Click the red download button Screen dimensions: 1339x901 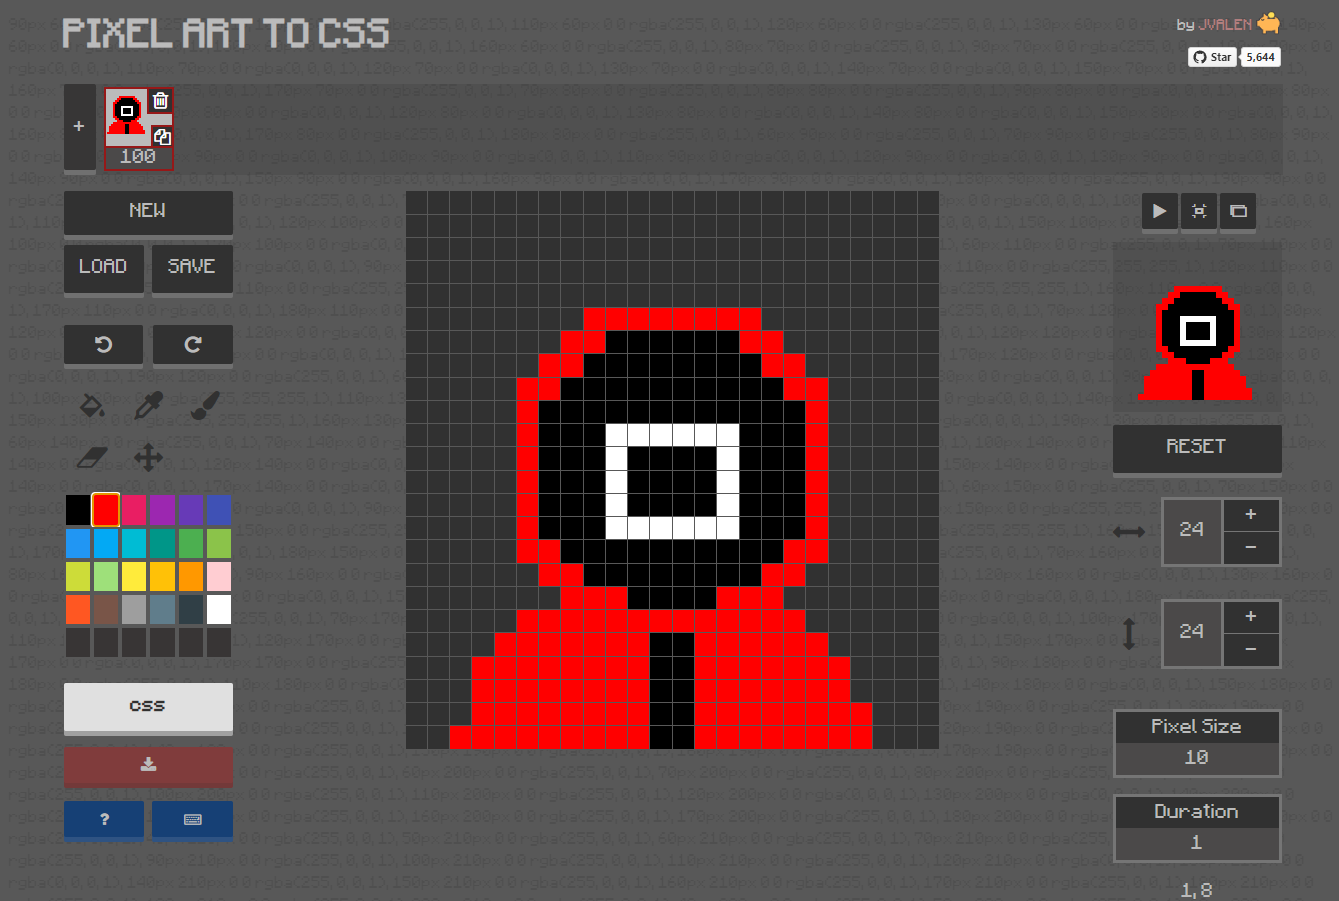(148, 766)
